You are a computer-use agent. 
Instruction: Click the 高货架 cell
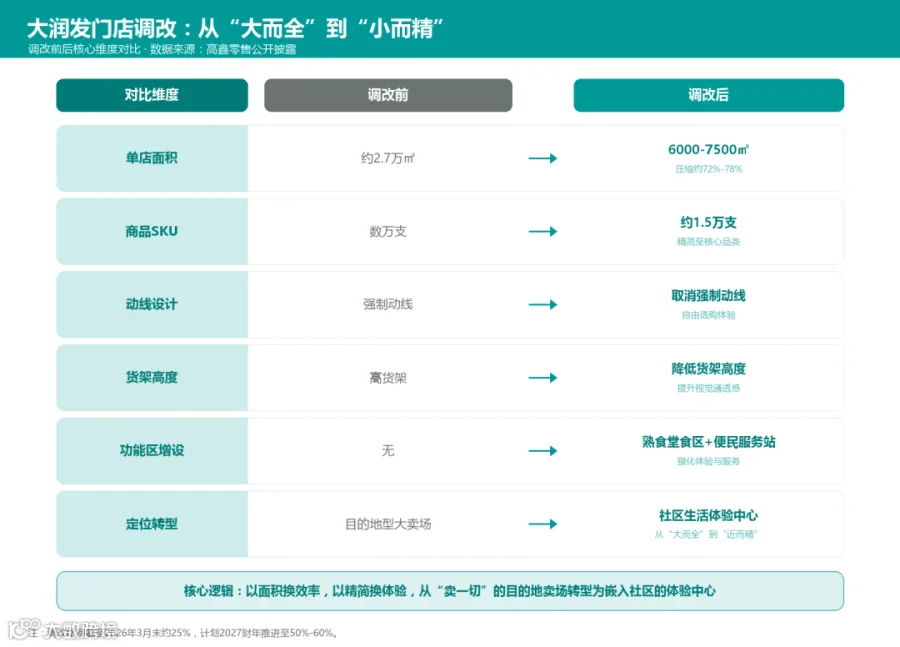tap(388, 378)
